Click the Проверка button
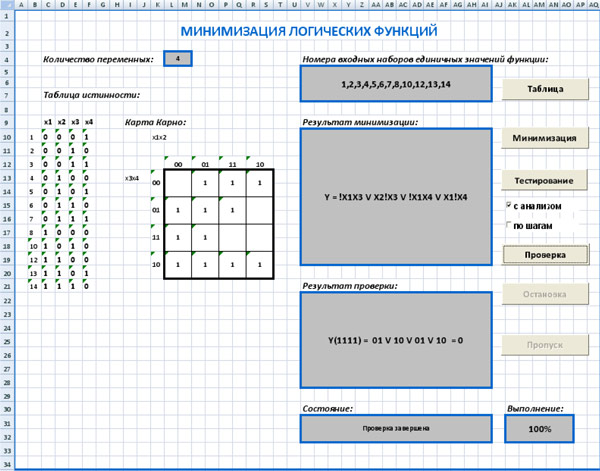600x471 pixels. [x=545, y=255]
